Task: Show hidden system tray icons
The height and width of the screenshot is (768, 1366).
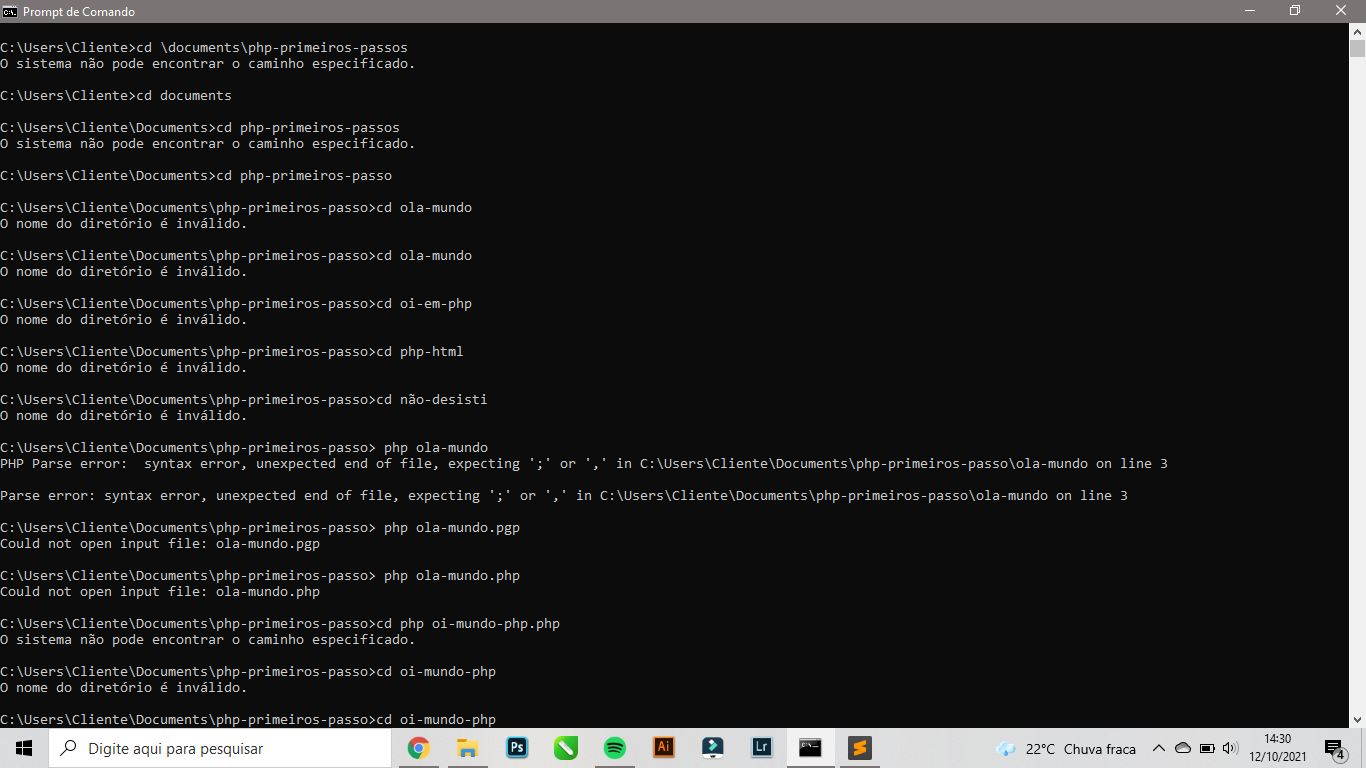Action: (x=1159, y=748)
